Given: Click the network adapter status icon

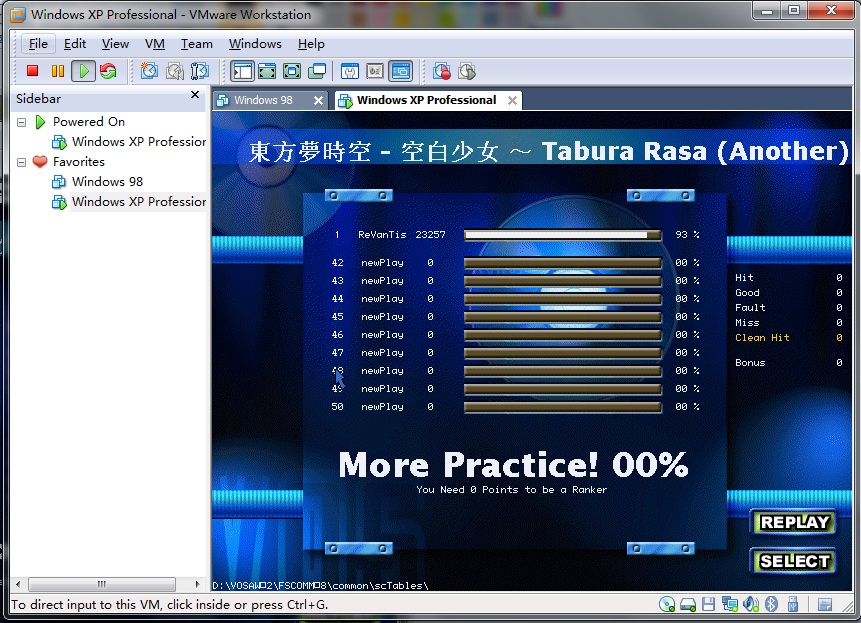Looking at the screenshot, I should [730, 604].
